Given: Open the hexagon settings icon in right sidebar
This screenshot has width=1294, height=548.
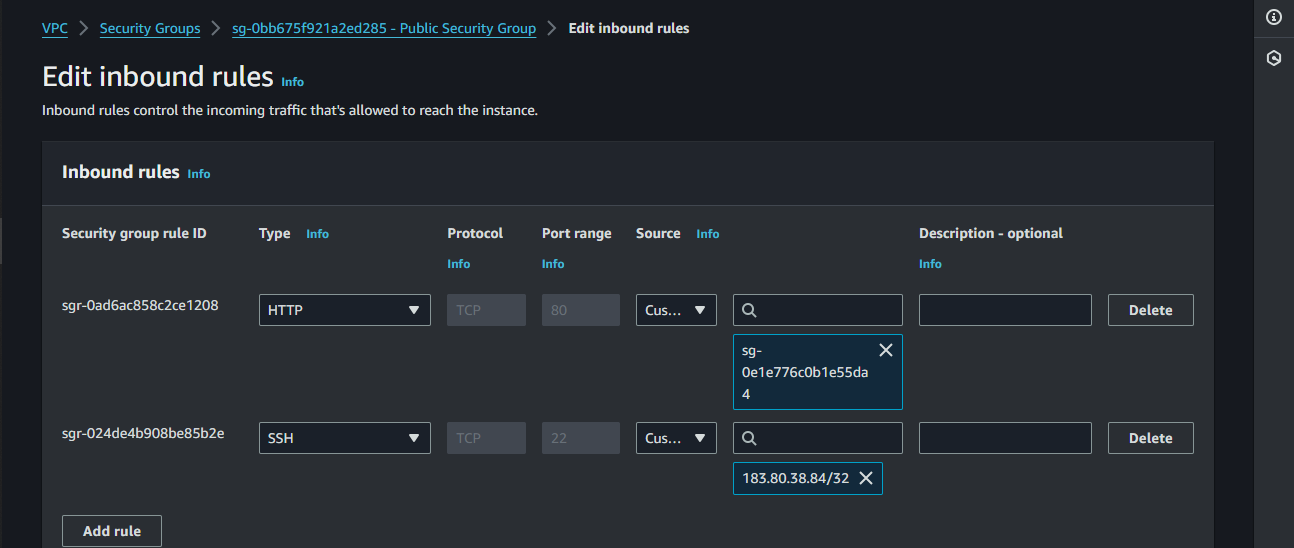Looking at the screenshot, I should 1273,58.
